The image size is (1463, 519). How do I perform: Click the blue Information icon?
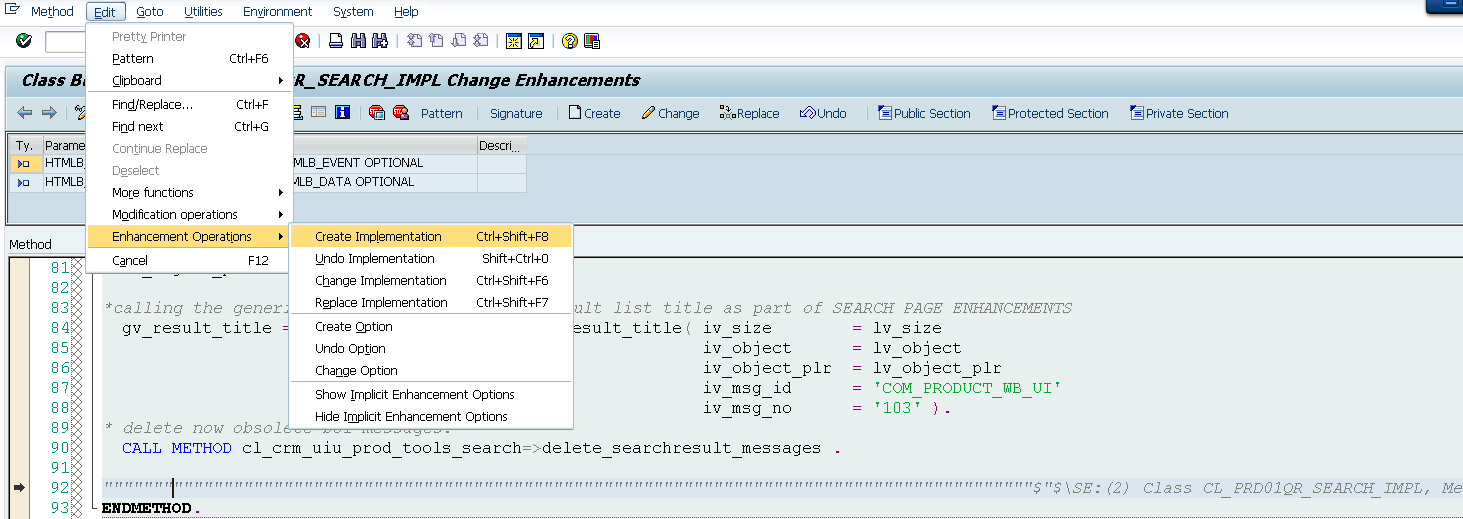point(342,113)
